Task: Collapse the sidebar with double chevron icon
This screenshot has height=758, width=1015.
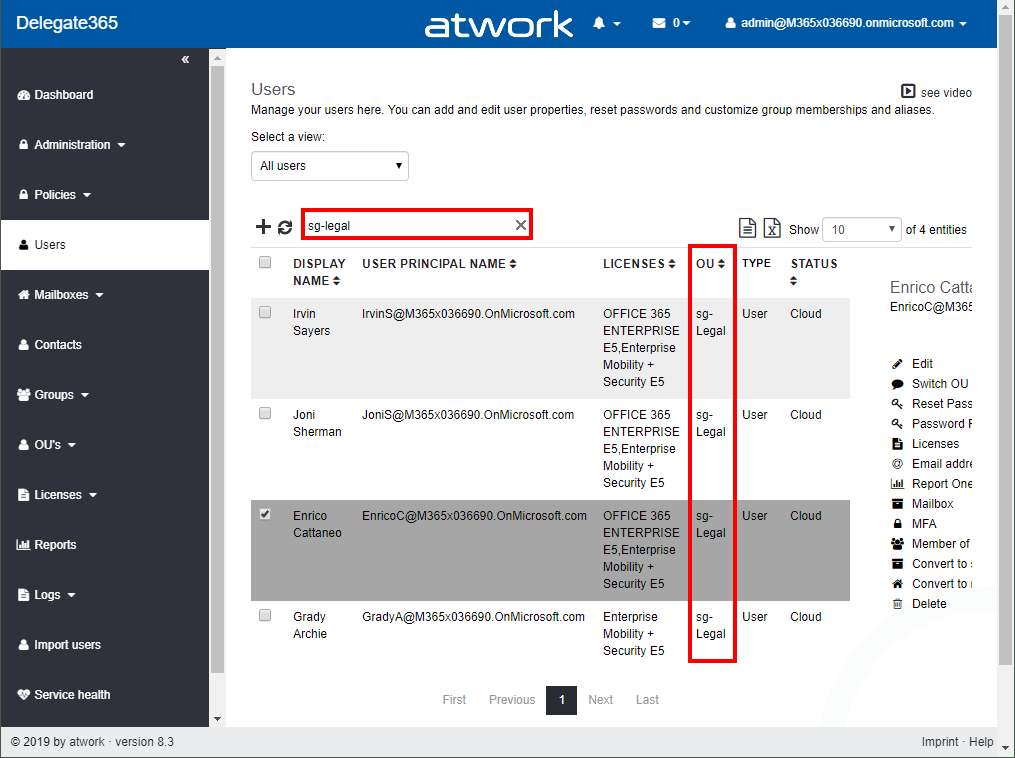Action: click(x=185, y=60)
